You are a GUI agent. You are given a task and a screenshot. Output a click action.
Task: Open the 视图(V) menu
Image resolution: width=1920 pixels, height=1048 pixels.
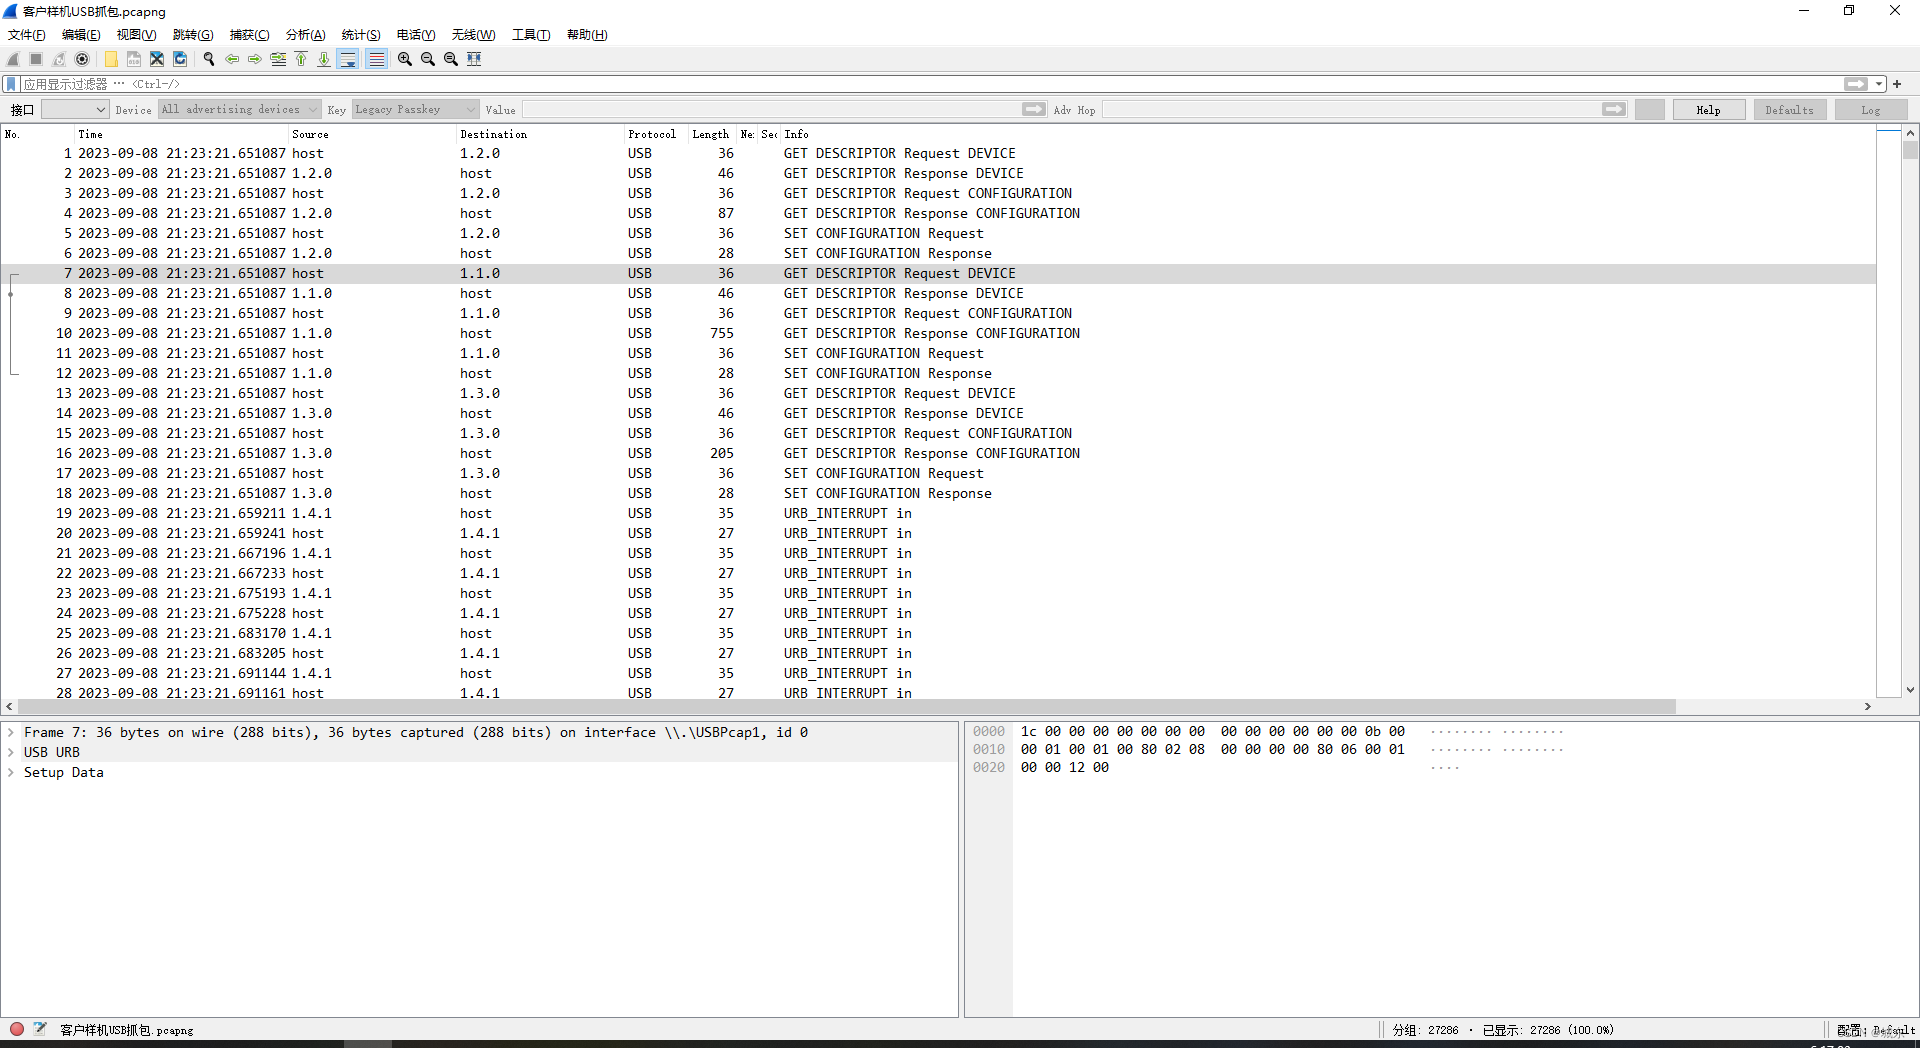136,35
